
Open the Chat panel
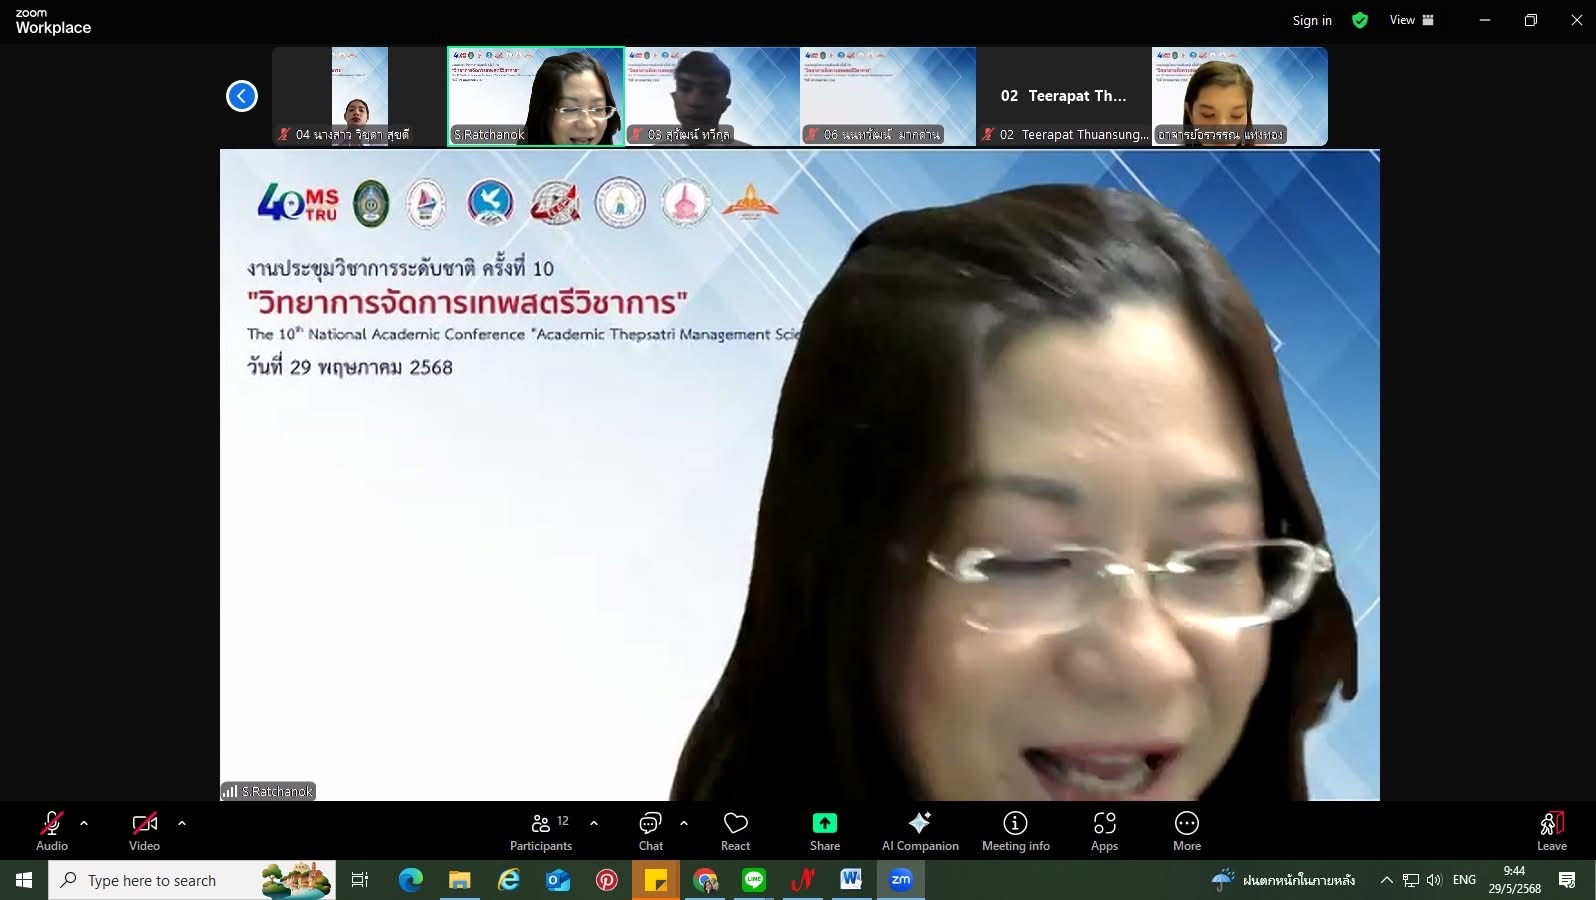tap(650, 831)
